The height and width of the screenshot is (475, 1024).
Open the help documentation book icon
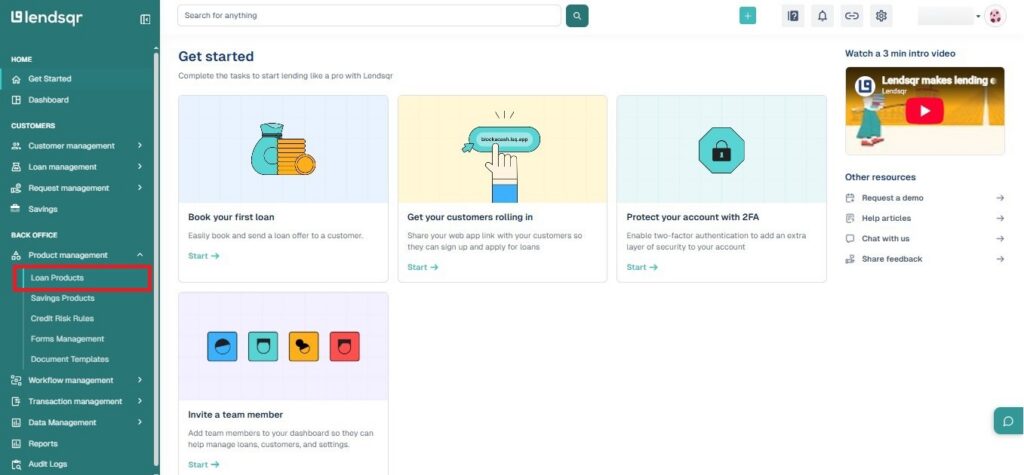tap(793, 16)
